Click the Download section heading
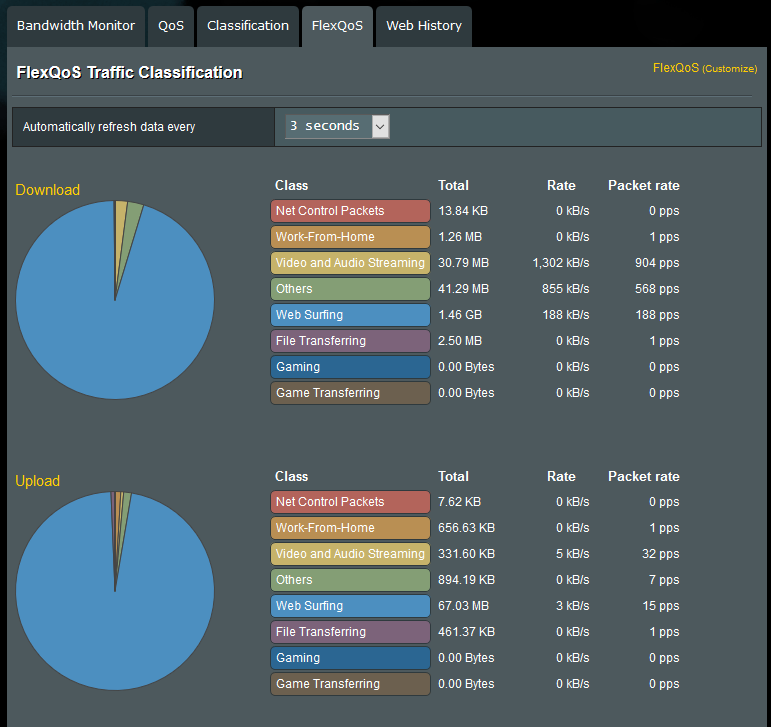 (48, 190)
